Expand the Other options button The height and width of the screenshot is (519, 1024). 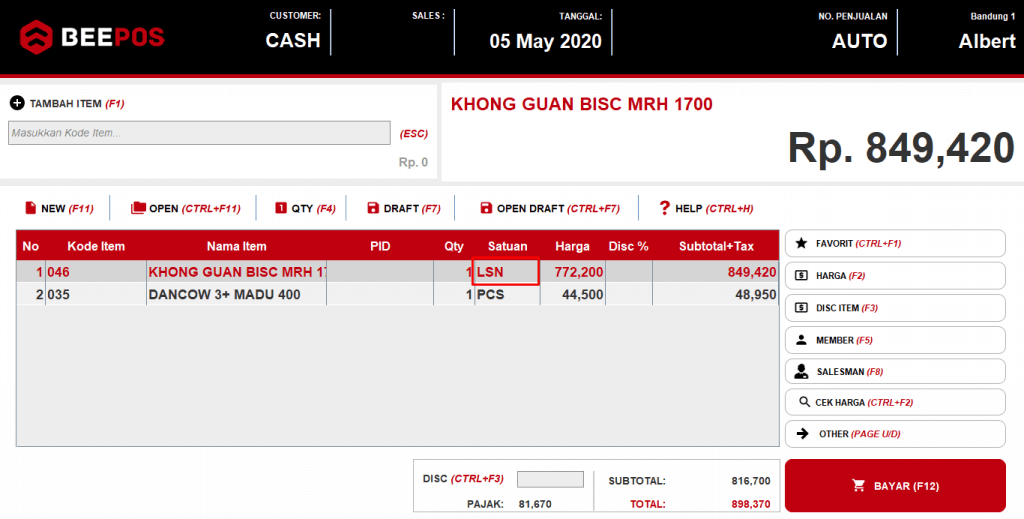(x=894, y=434)
